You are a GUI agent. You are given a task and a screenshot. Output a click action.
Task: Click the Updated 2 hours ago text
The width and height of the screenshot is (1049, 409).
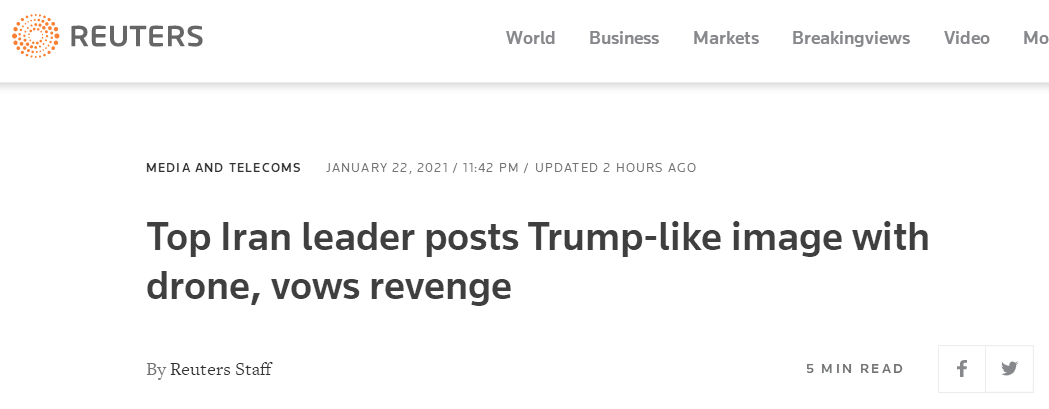(615, 168)
